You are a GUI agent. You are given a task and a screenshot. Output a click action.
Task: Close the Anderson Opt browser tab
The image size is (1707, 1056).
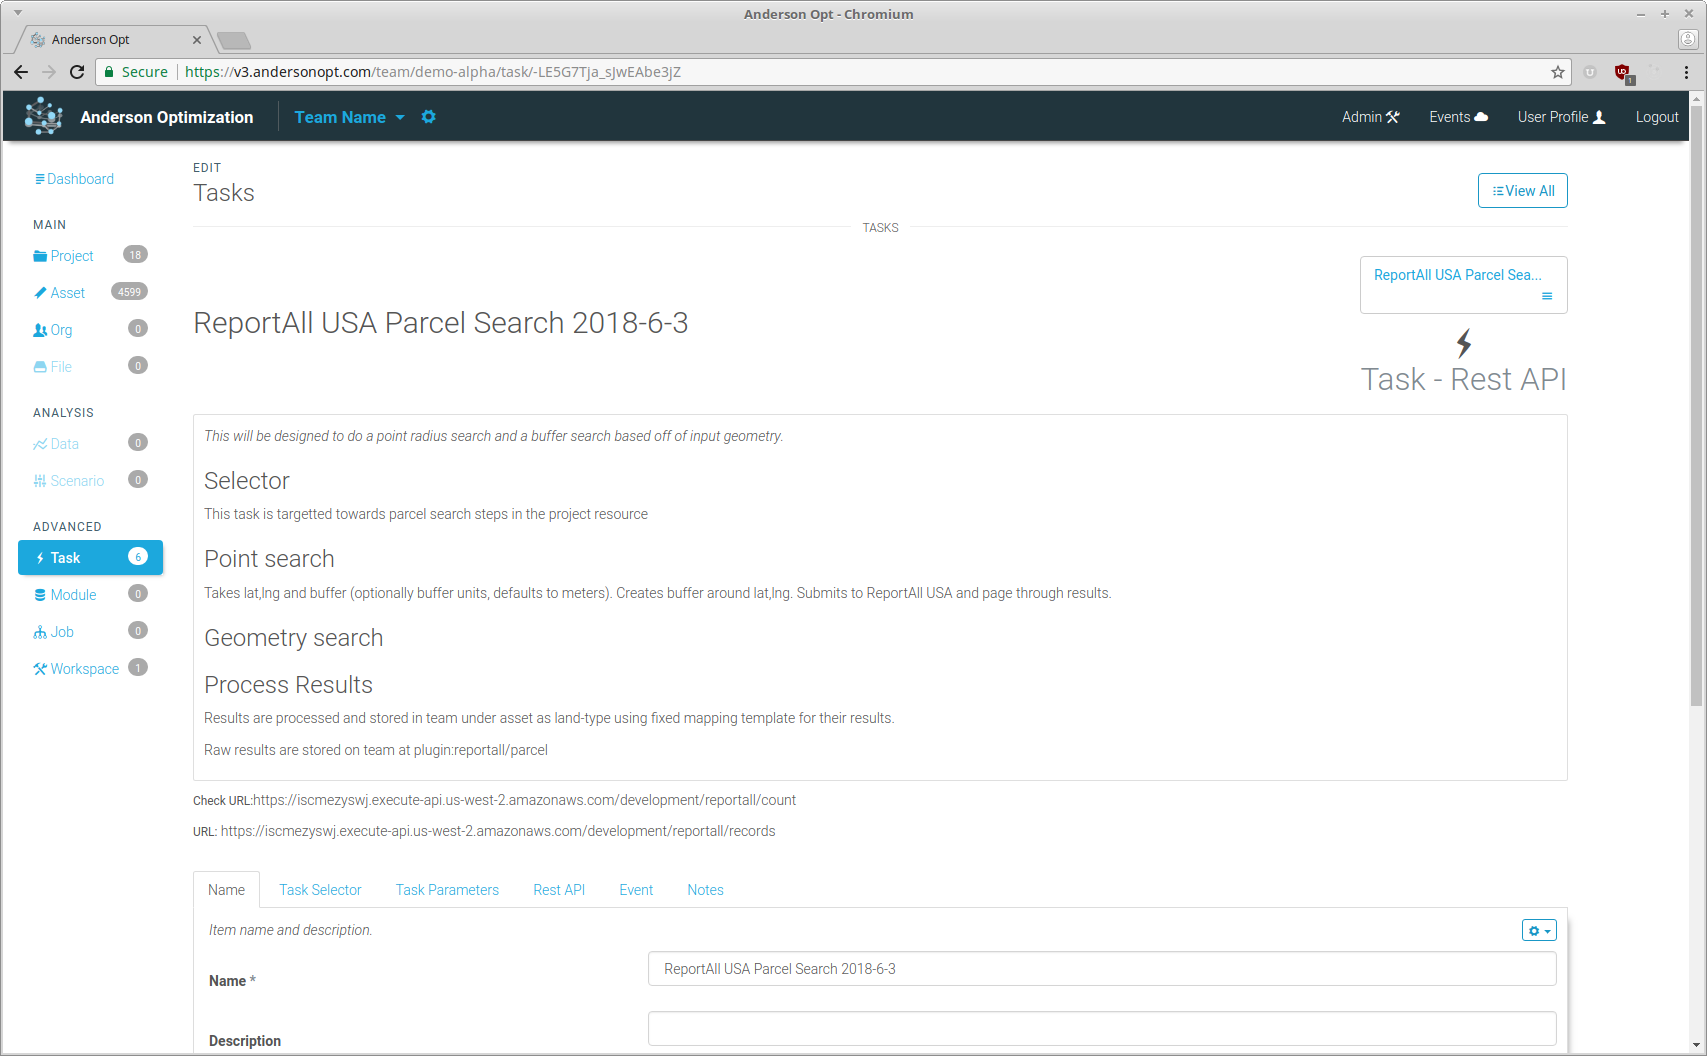(197, 40)
